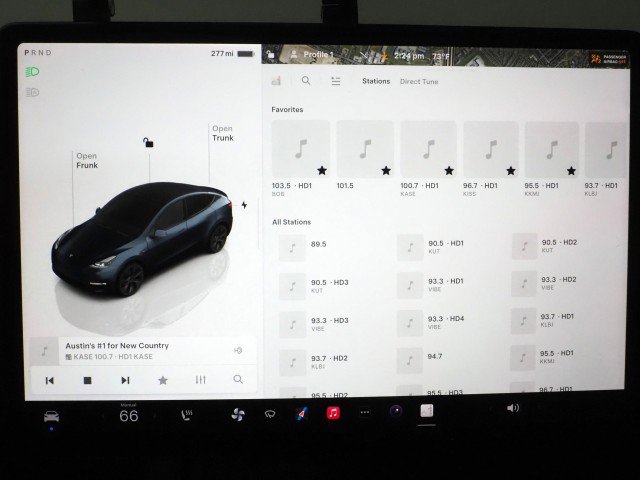Open audio equalizer settings
640x480 pixels.
[x=200, y=380]
